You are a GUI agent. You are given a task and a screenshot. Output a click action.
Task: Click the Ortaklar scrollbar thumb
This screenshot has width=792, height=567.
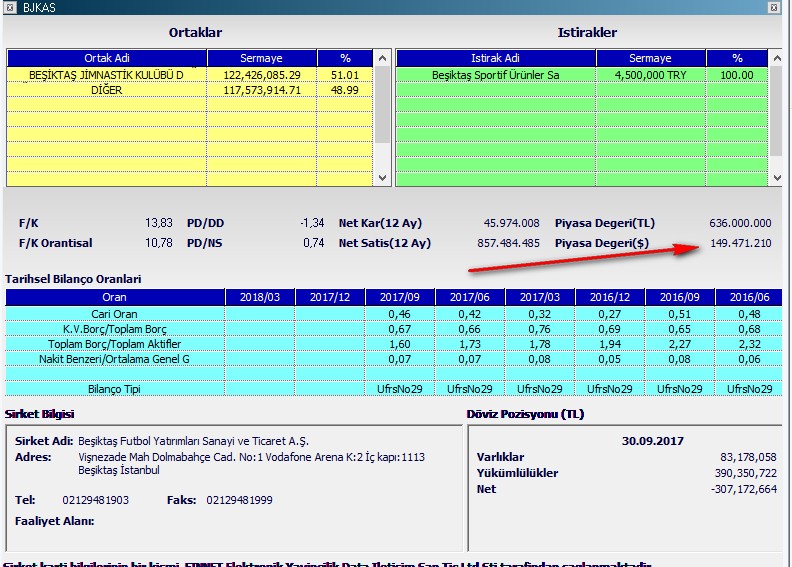click(382, 105)
